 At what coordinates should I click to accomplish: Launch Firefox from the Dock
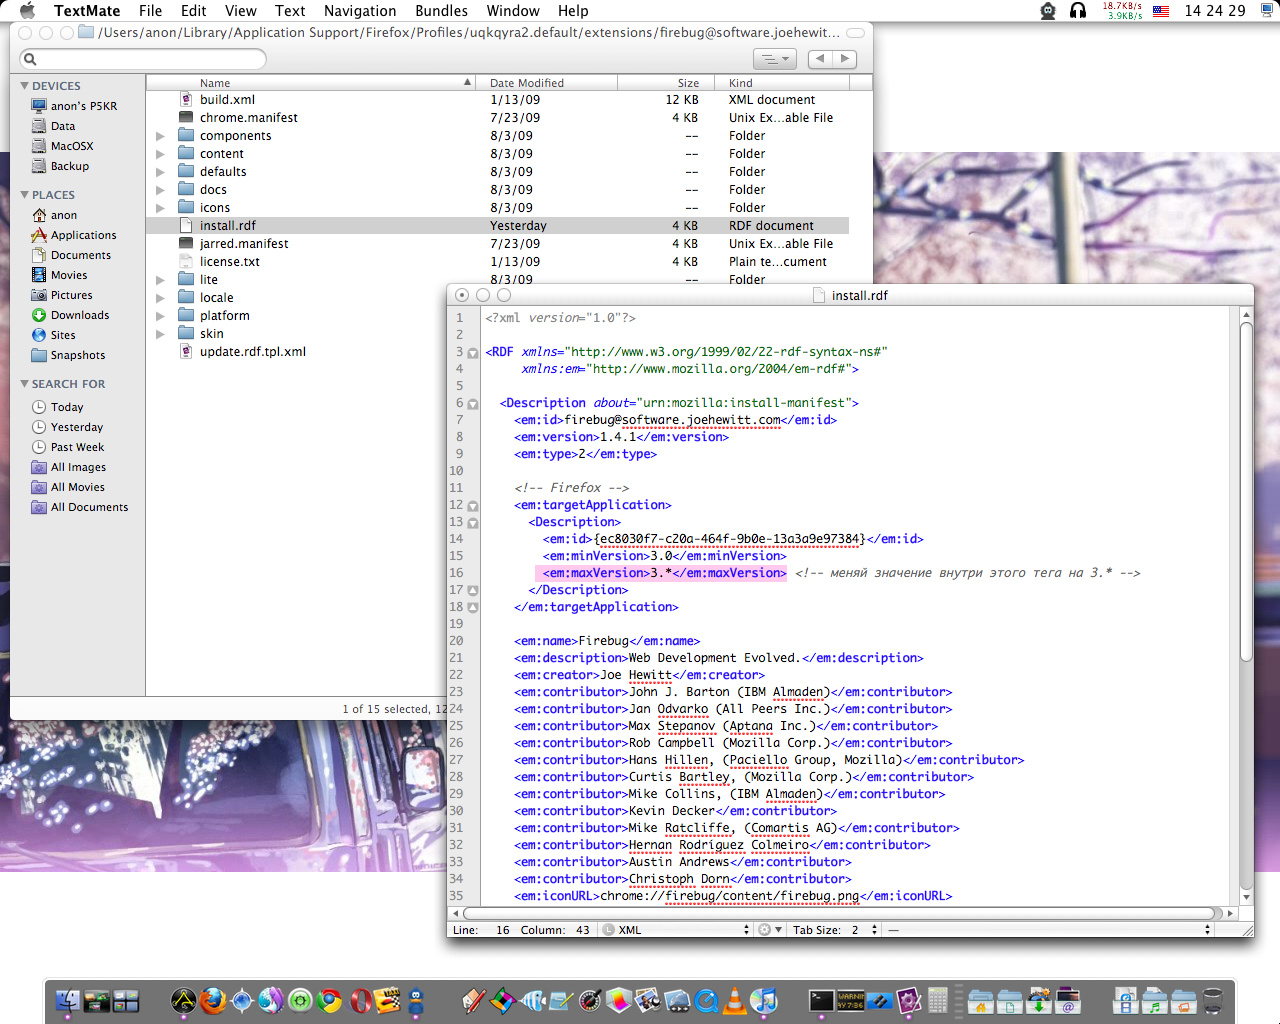click(212, 1001)
